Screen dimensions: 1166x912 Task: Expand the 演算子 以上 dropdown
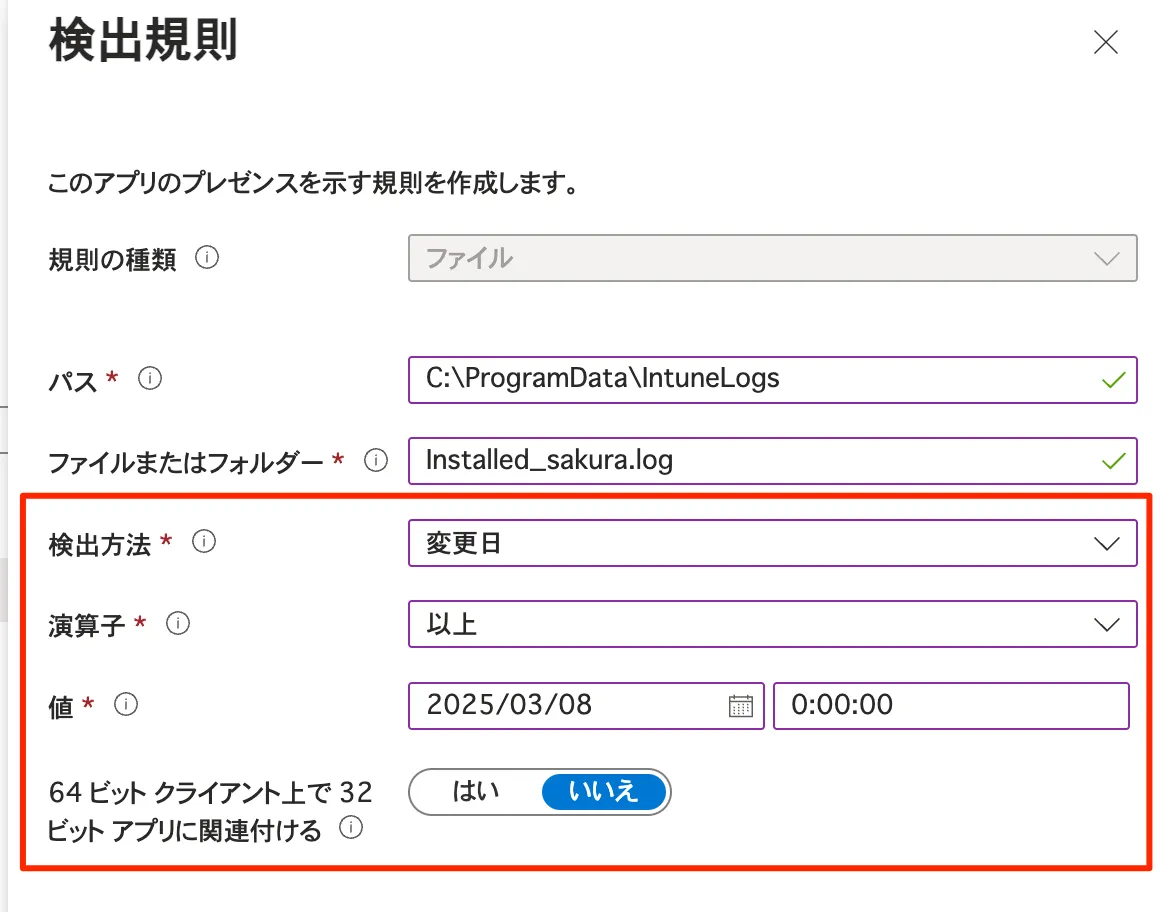click(772, 625)
